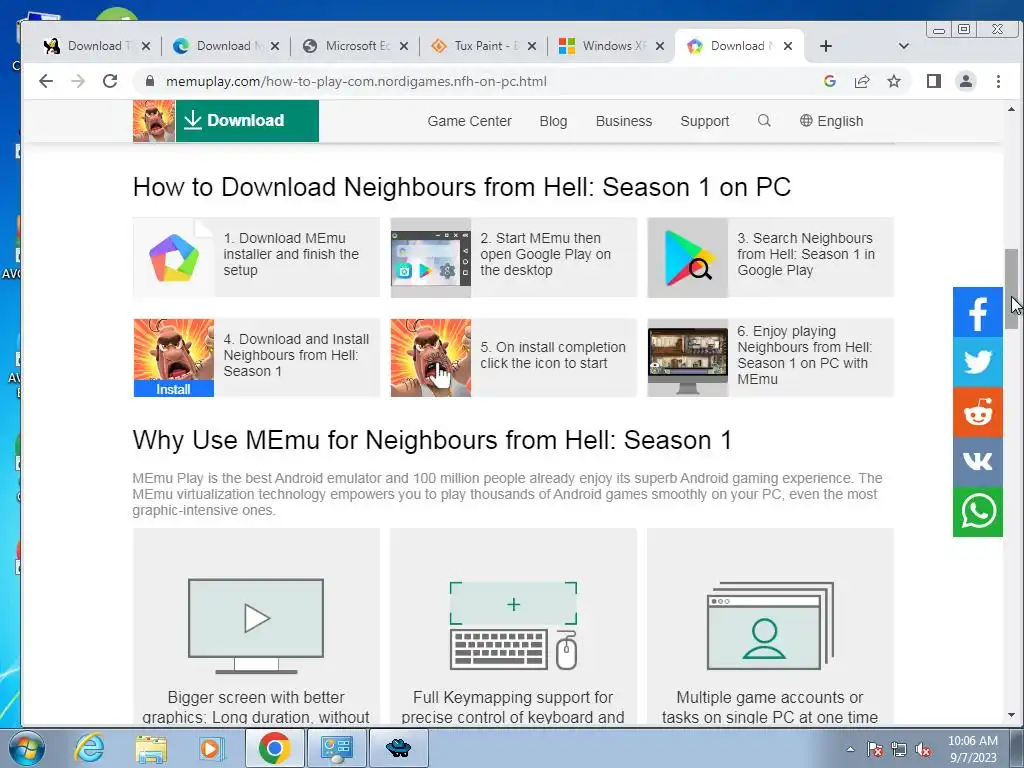Screen dimensions: 1024x768
Task: Click the scrollbar down arrow
Action: tap(1011, 715)
